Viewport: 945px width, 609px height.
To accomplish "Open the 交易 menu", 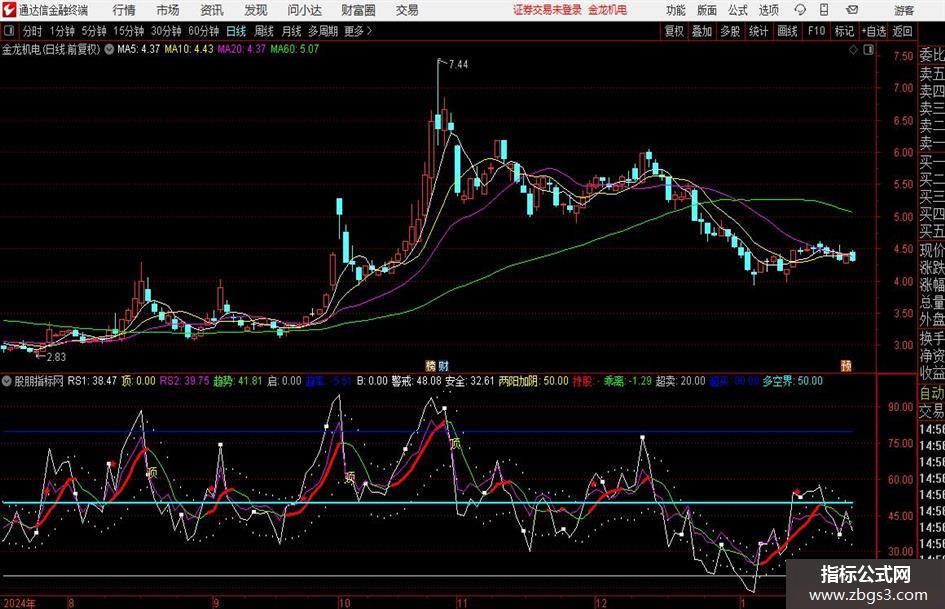I will pyautogui.click(x=407, y=10).
